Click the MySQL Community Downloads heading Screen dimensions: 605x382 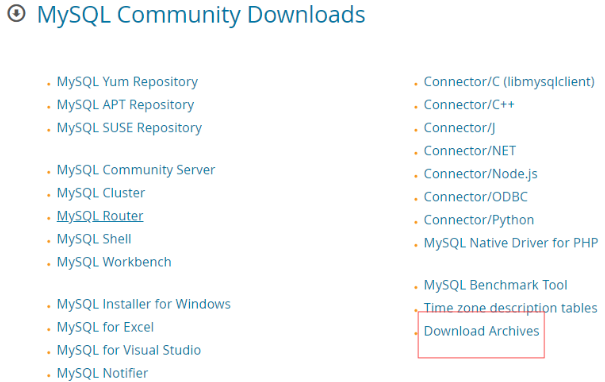pos(201,15)
